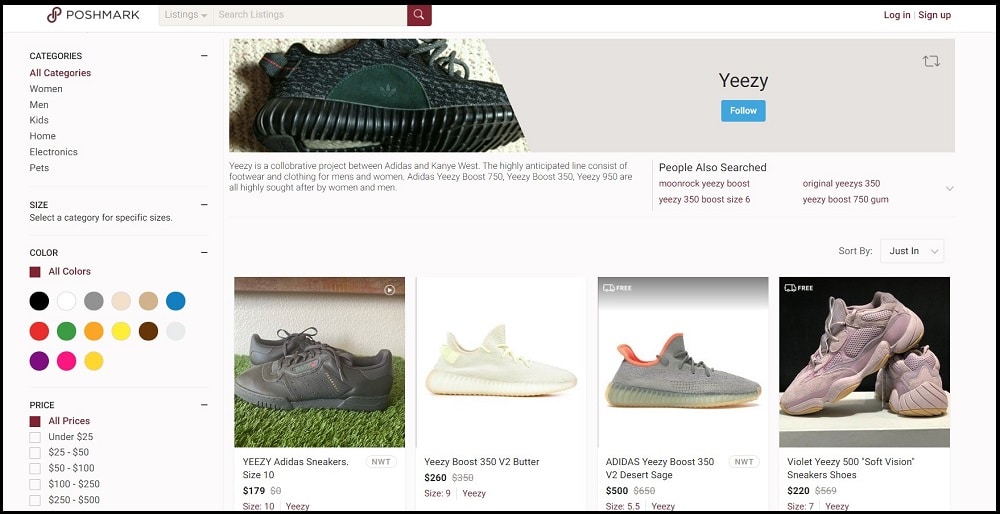Open the Listings search type dropdown
The image size is (1000, 514).
click(186, 15)
